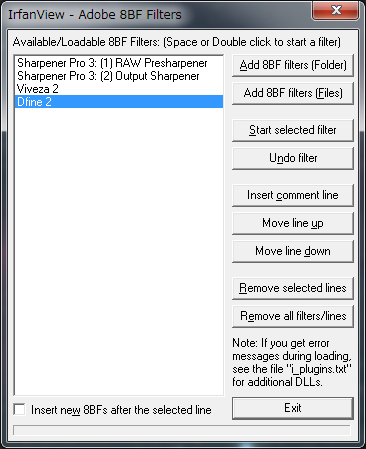Select the Viveza 2 filter
This screenshot has height=449, width=366.
point(119,89)
